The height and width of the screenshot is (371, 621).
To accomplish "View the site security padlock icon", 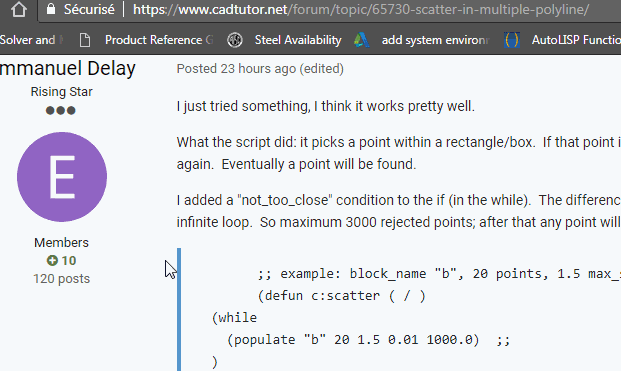I will pos(51,8).
